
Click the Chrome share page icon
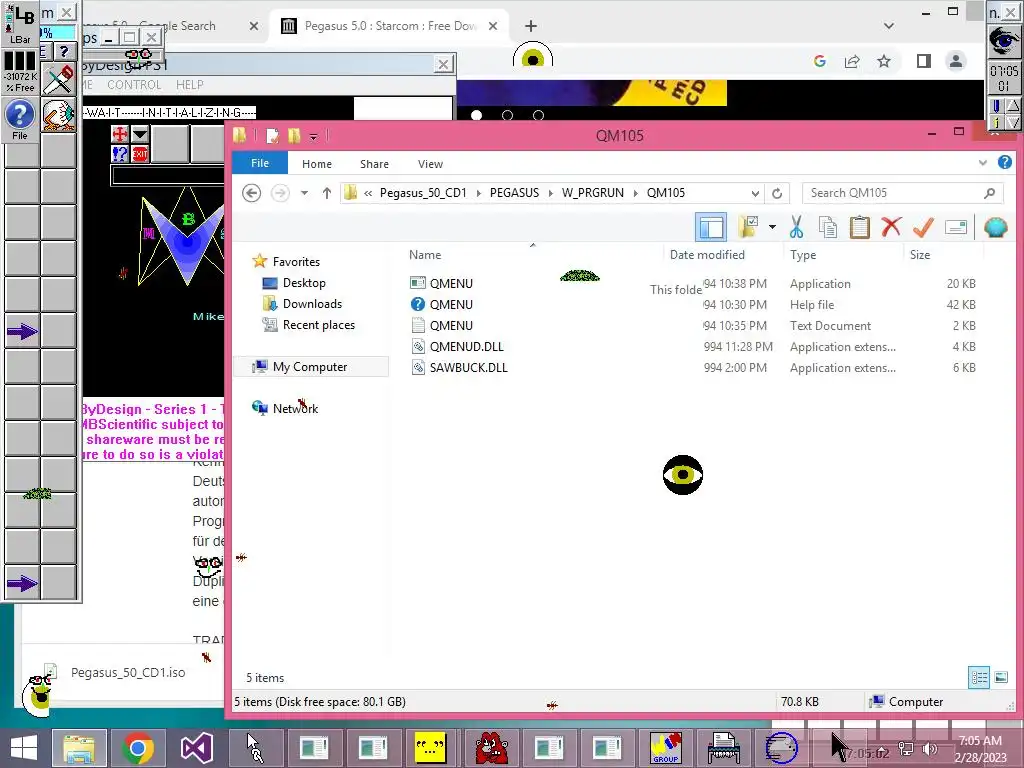point(852,61)
